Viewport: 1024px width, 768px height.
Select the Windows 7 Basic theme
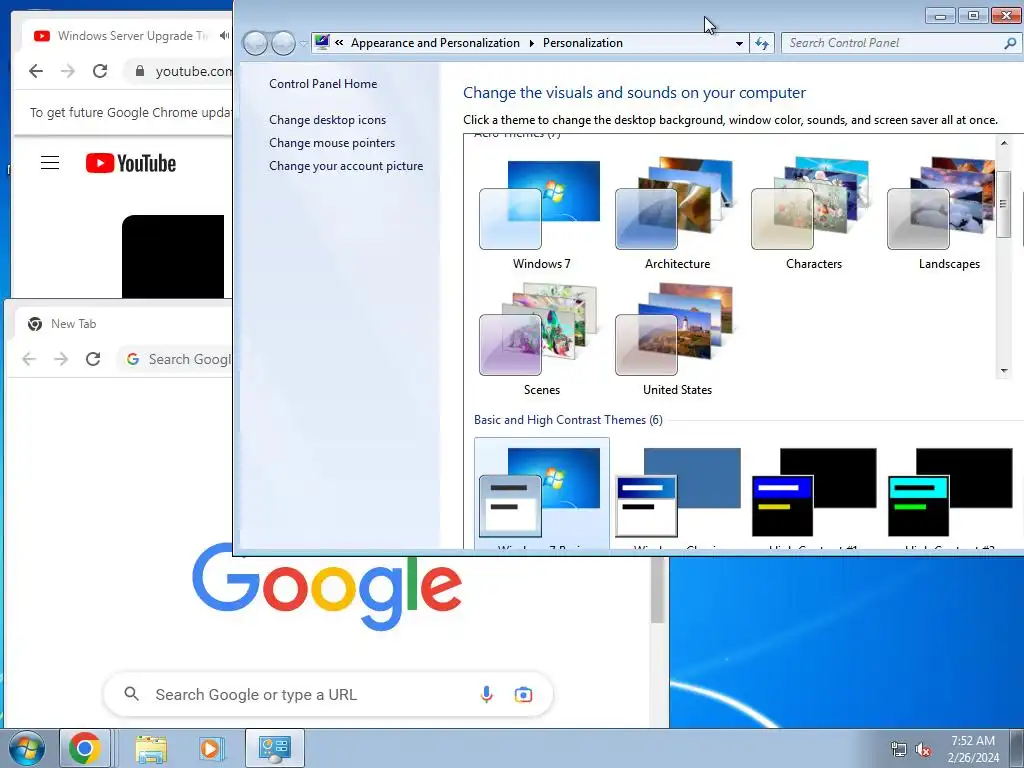[541, 494]
